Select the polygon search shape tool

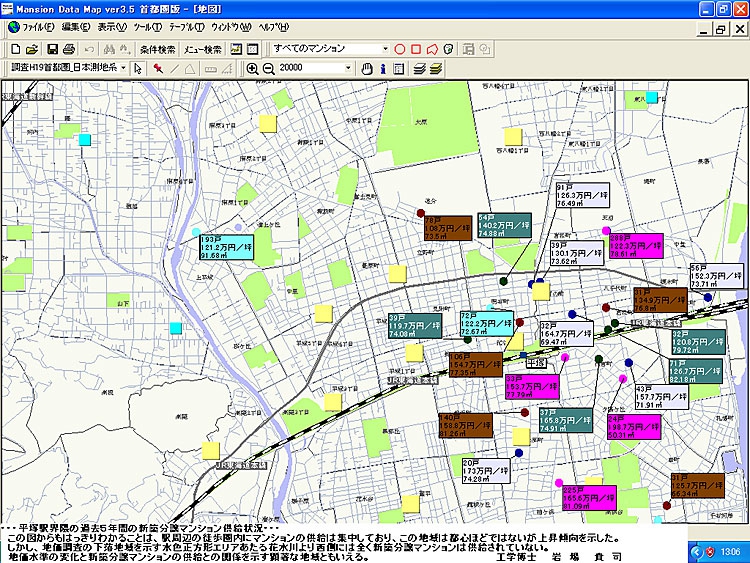[432, 49]
